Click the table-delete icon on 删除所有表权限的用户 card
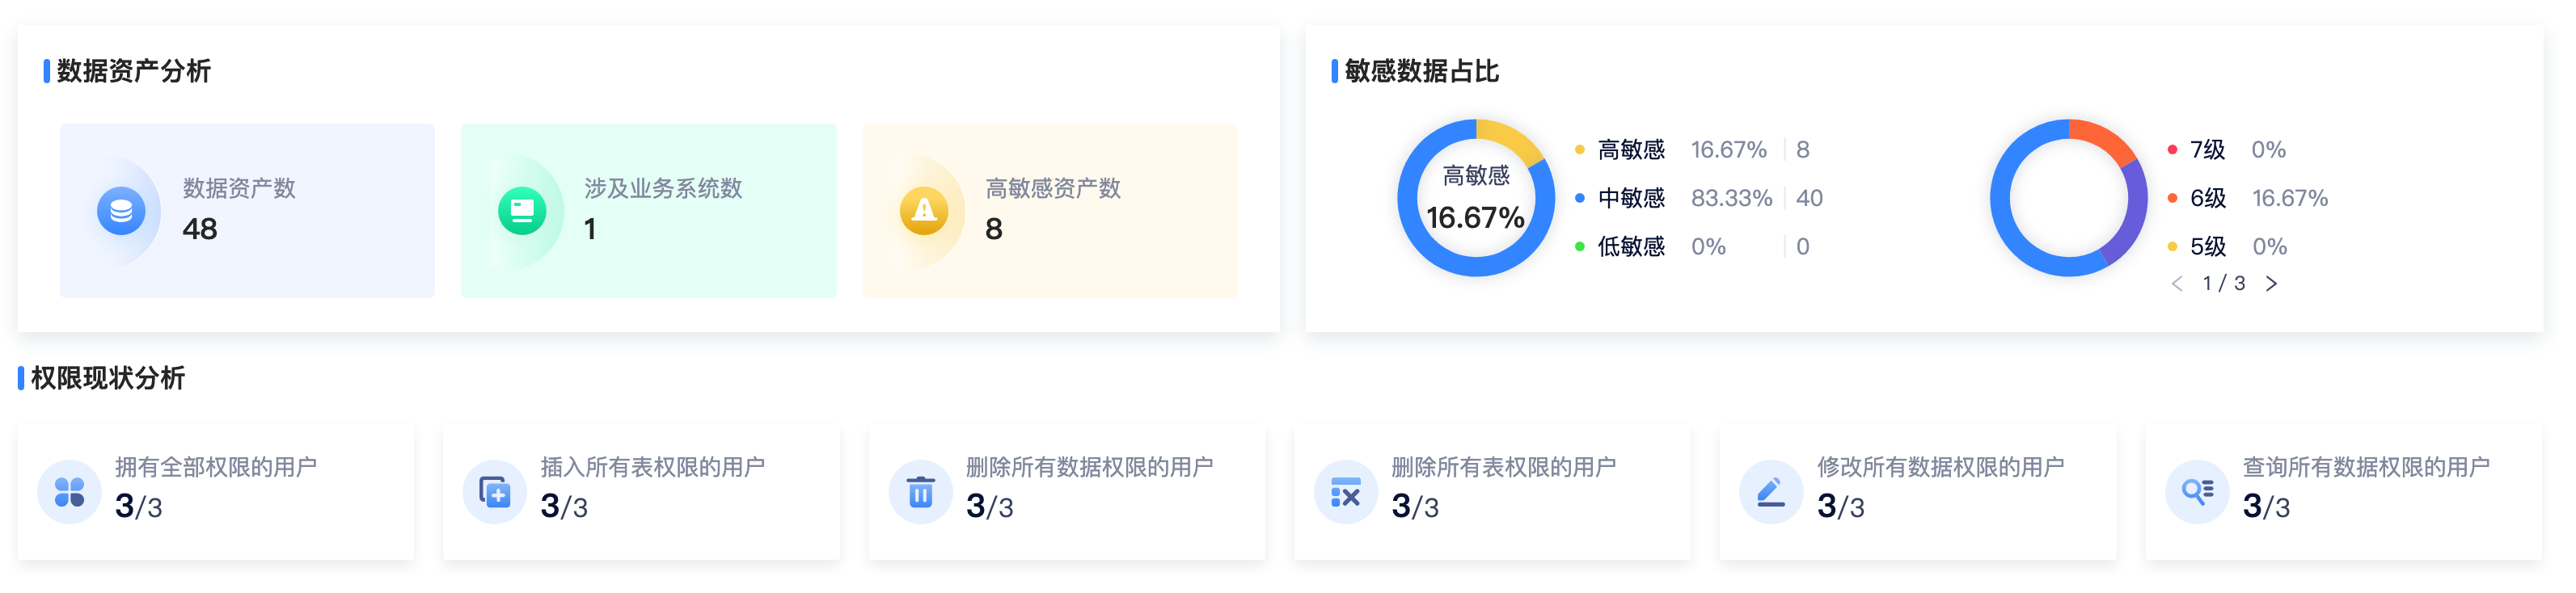Viewport: 2576px width, 593px height. click(x=1346, y=491)
